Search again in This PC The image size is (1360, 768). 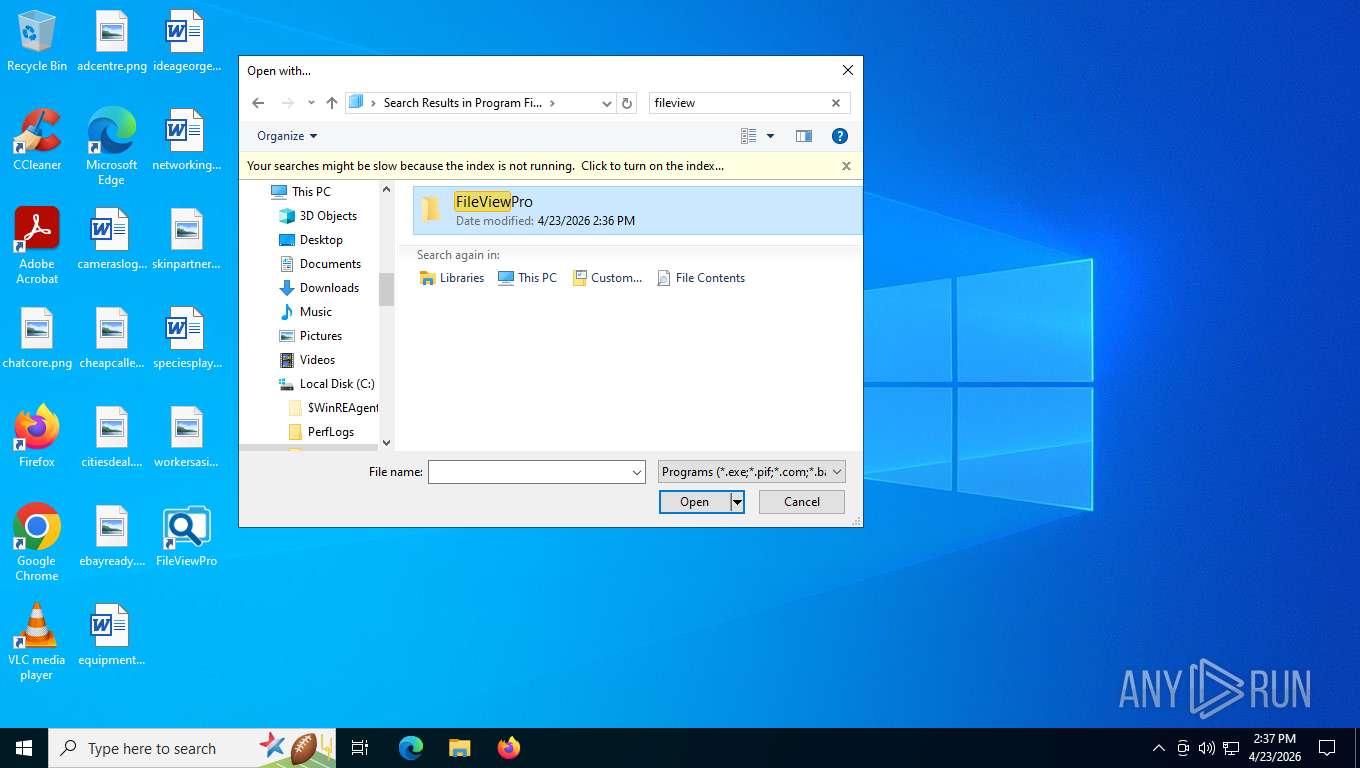[x=527, y=278]
